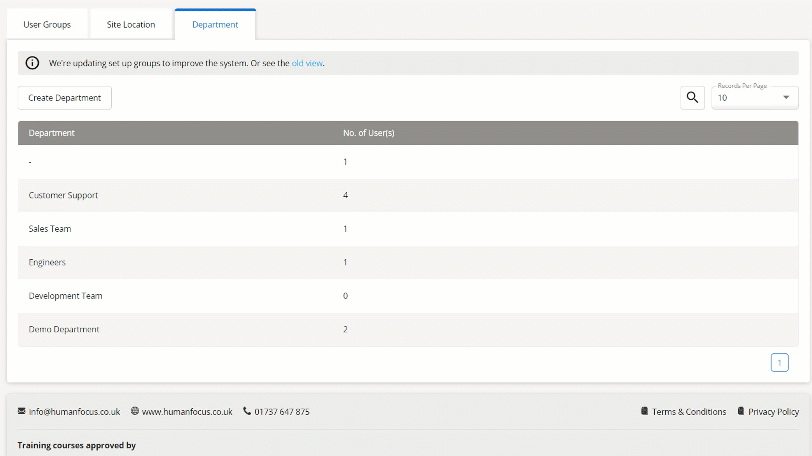Select the Demo Department row
The width and height of the screenshot is (812, 456).
(64, 329)
